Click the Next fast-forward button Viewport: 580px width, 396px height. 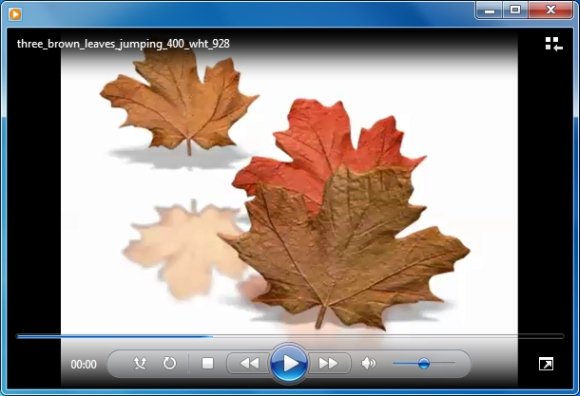coord(328,364)
